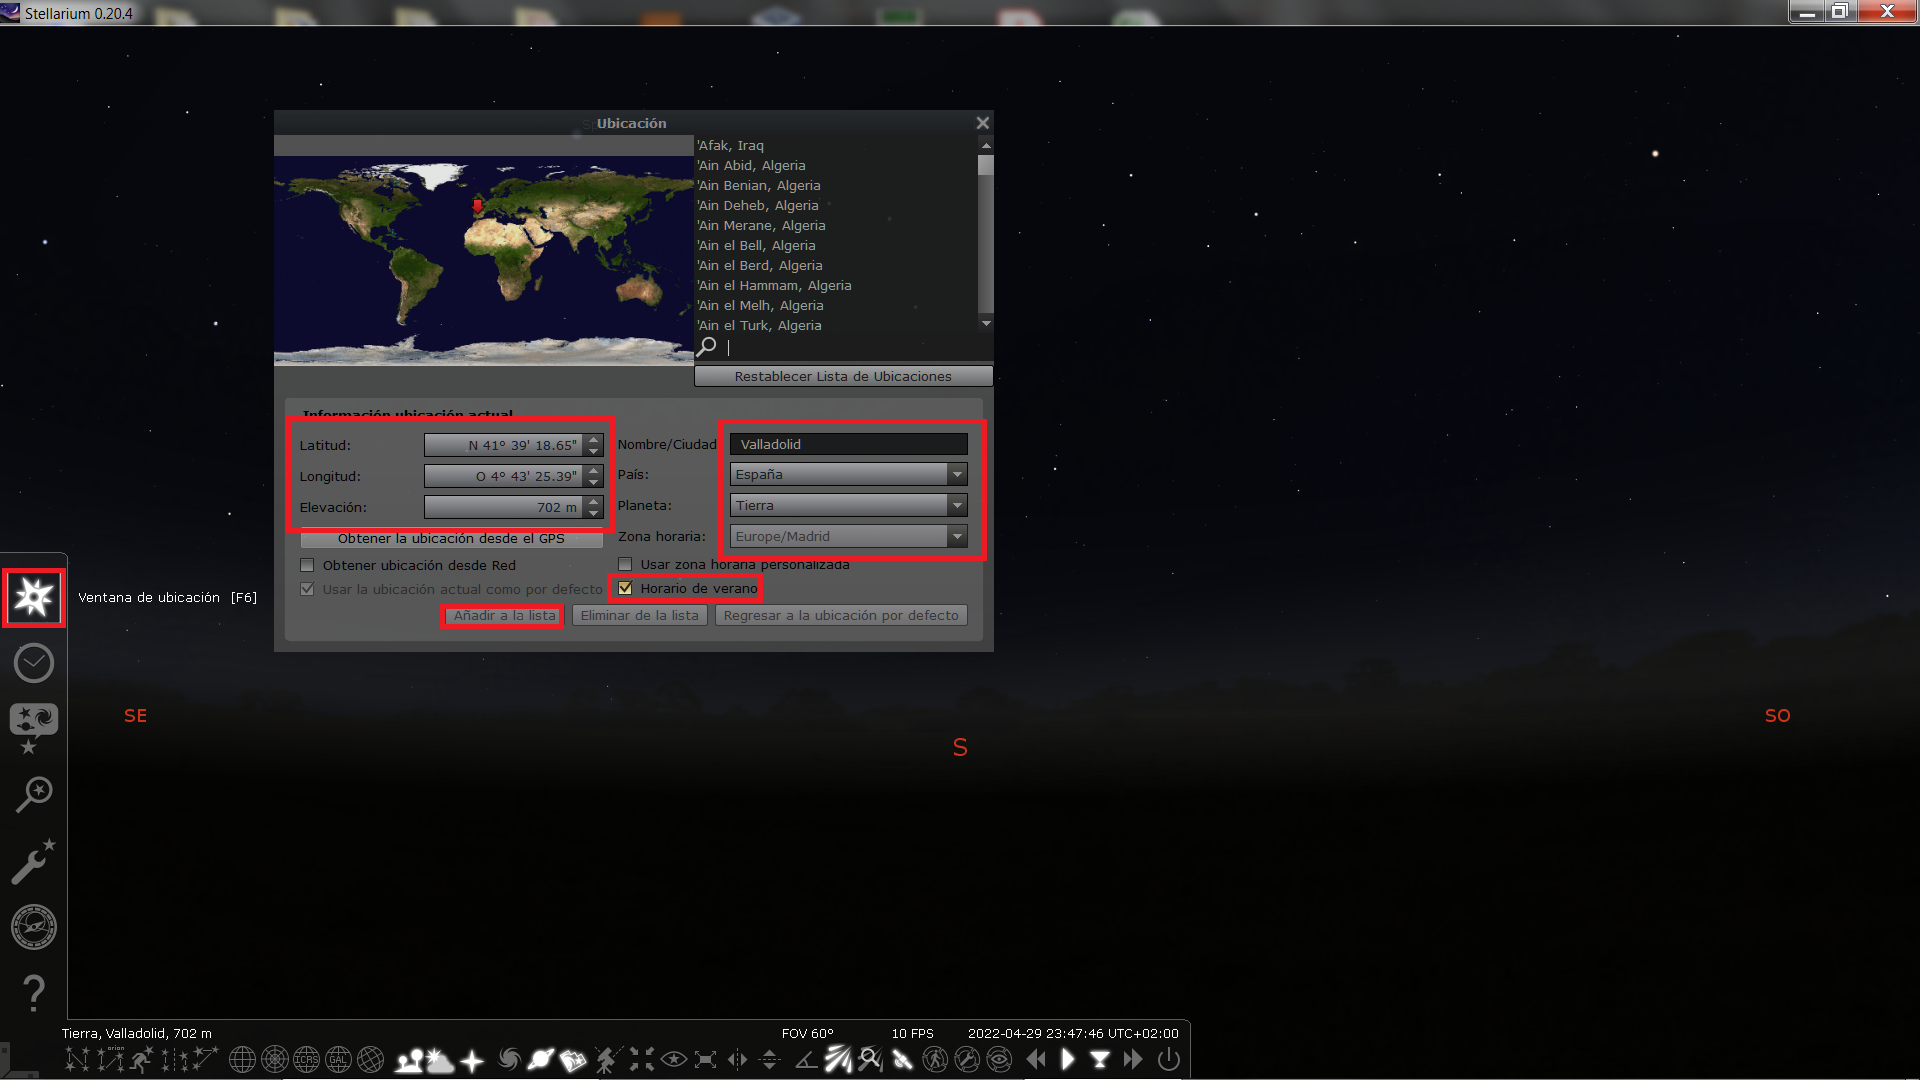This screenshot has height=1080, width=1920.
Task: Click the location list scrollbar down arrow
Action: pos(986,323)
